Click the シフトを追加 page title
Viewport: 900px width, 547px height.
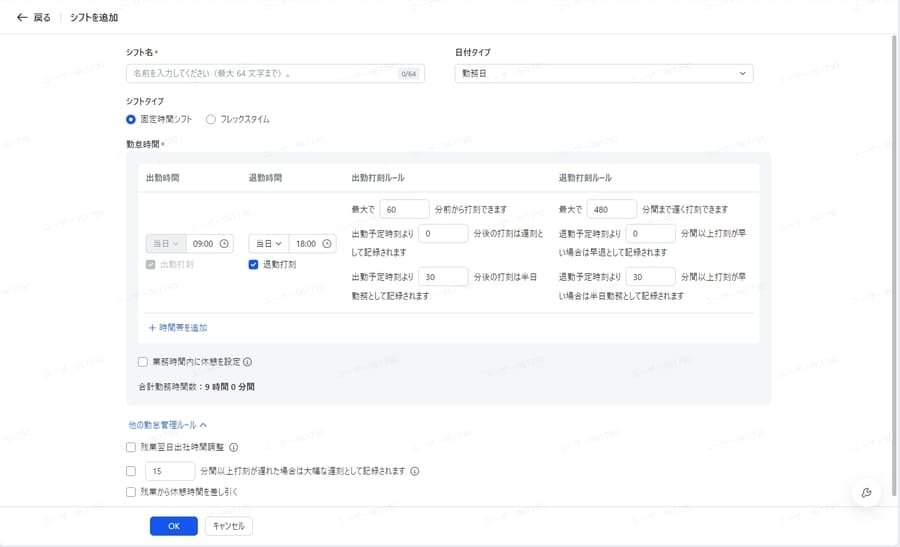tap(94, 17)
